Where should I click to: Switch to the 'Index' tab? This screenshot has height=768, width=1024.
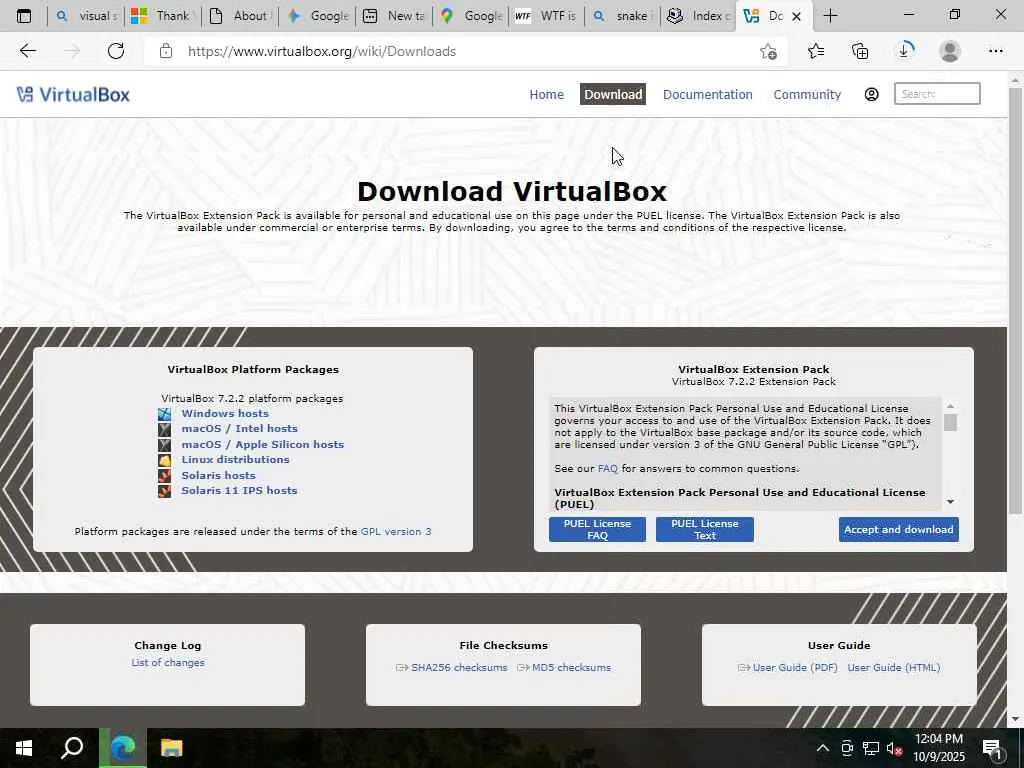pos(698,16)
